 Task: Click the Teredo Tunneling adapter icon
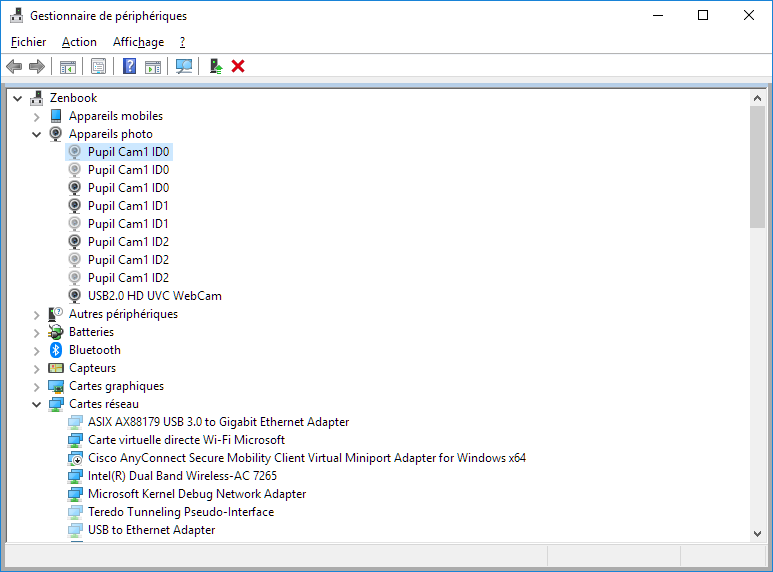pyautogui.click(x=75, y=512)
